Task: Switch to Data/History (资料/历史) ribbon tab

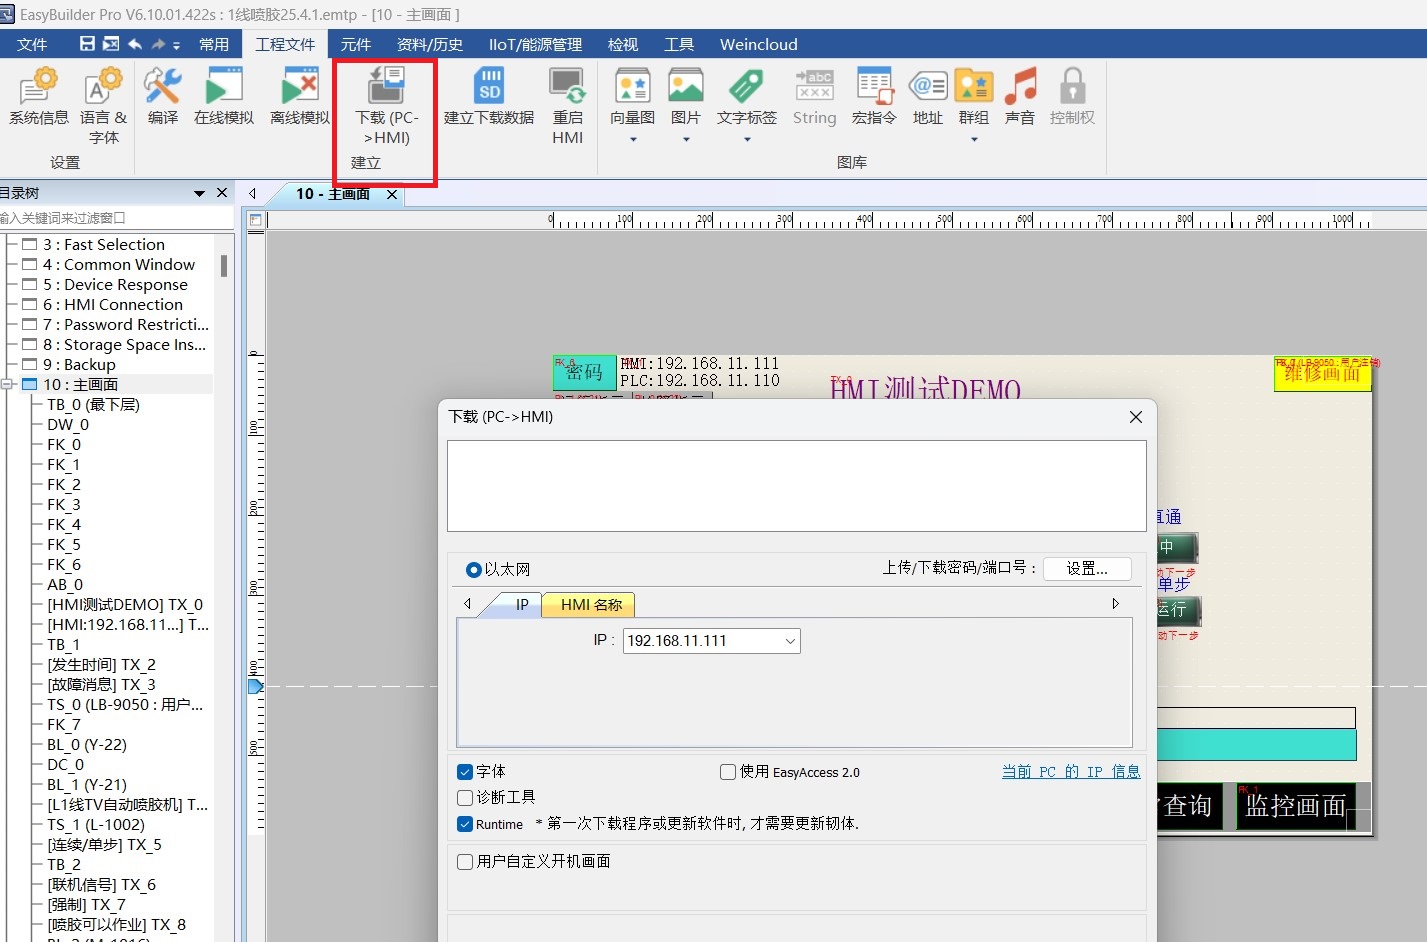Action: point(430,44)
